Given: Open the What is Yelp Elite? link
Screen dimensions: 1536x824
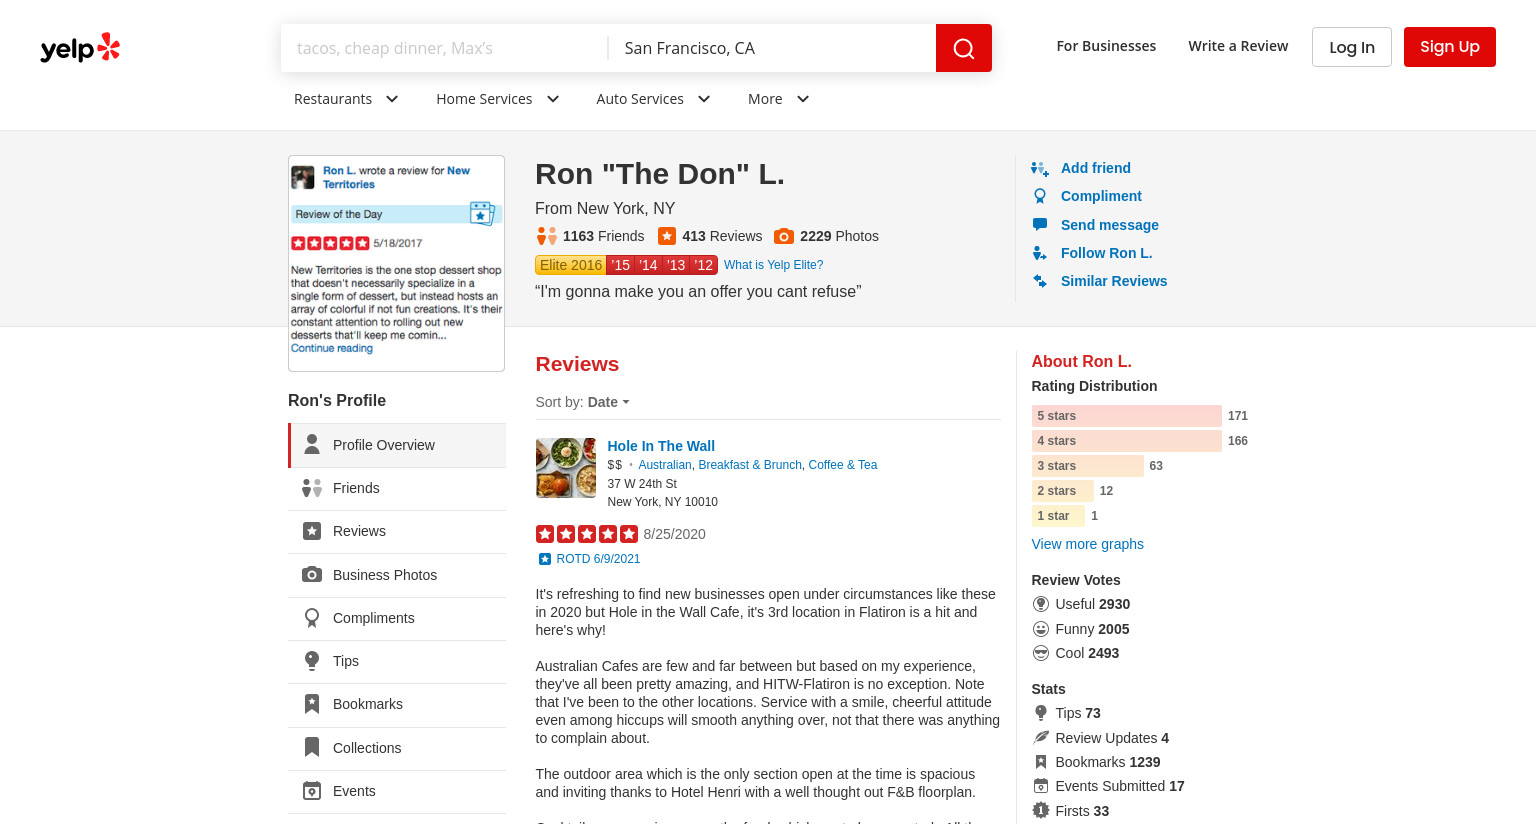Looking at the screenshot, I should pos(774,265).
